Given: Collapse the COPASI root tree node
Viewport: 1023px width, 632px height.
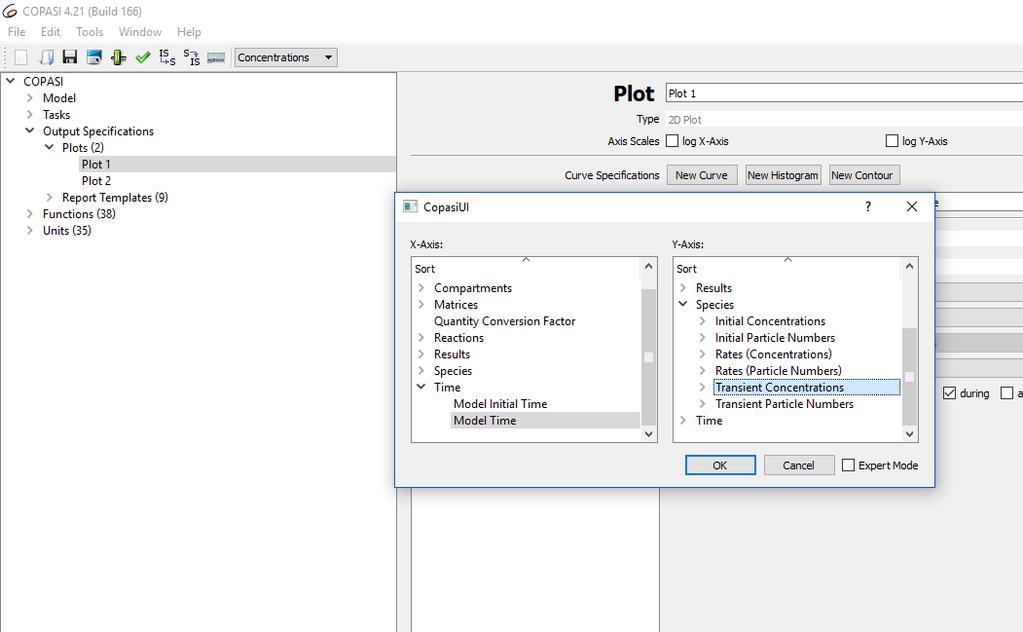Looking at the screenshot, I should pyautogui.click(x=10, y=81).
